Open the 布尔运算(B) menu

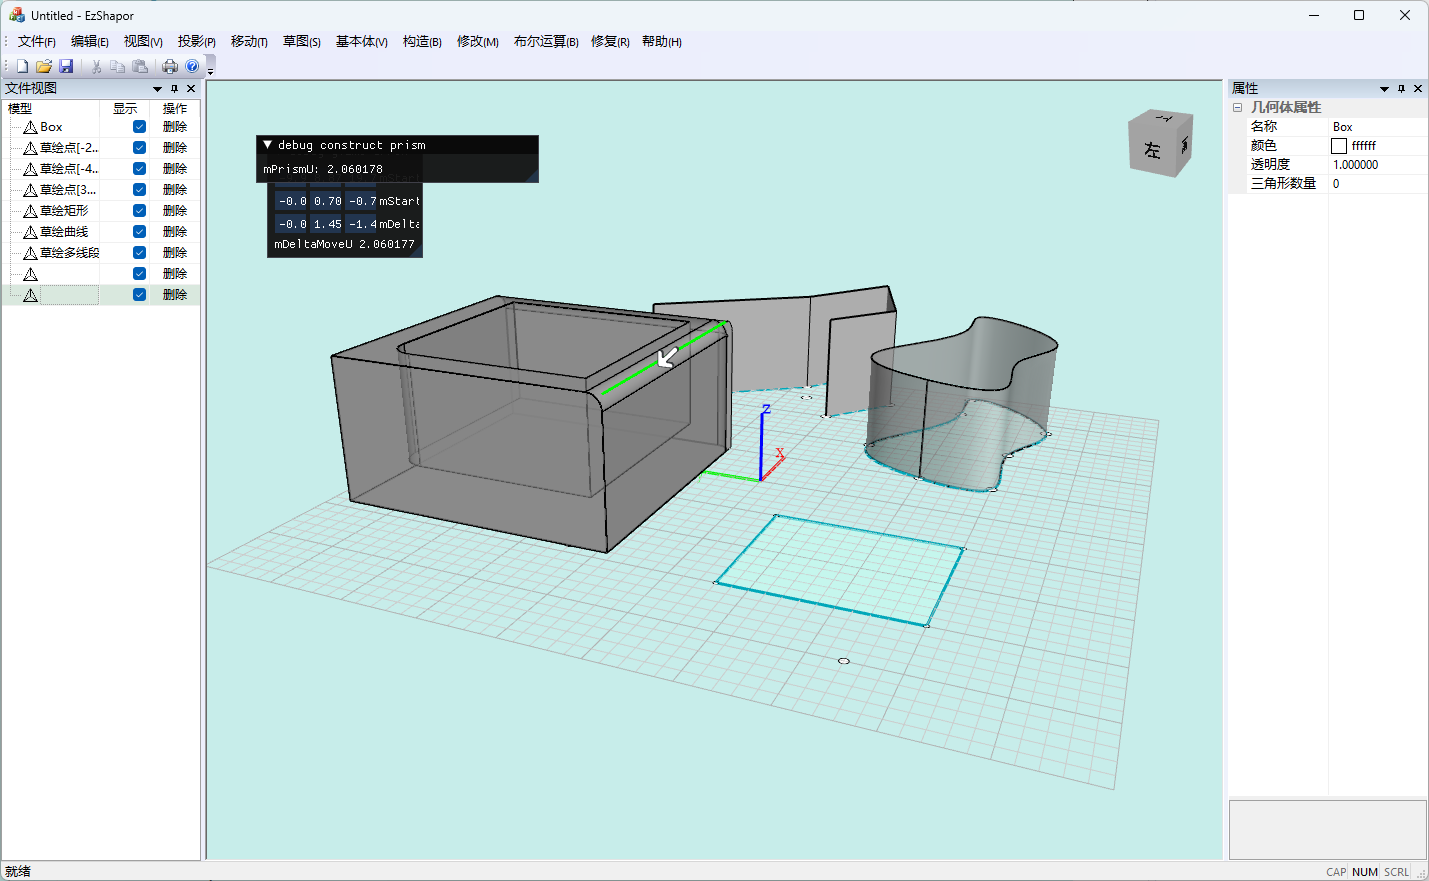pyautogui.click(x=546, y=41)
